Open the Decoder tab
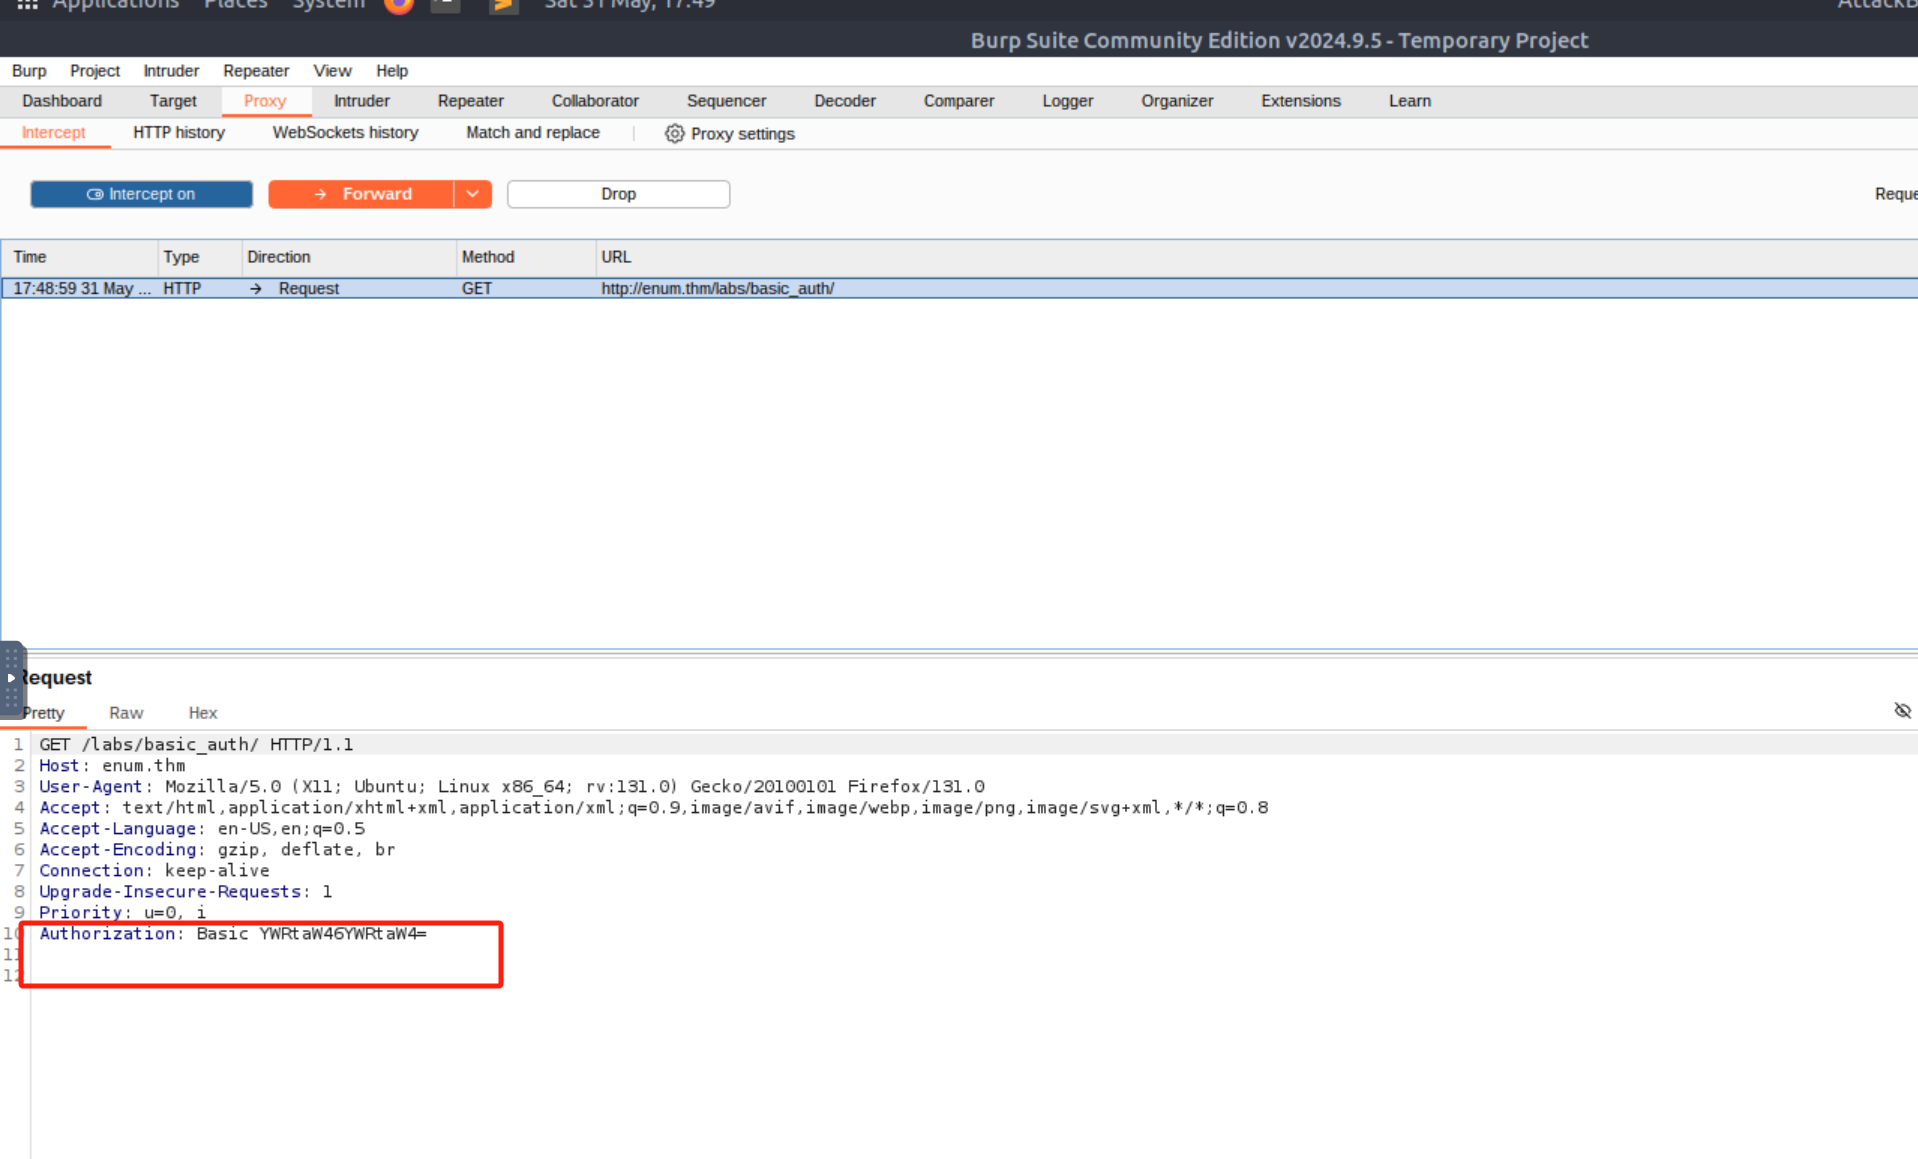 845,101
